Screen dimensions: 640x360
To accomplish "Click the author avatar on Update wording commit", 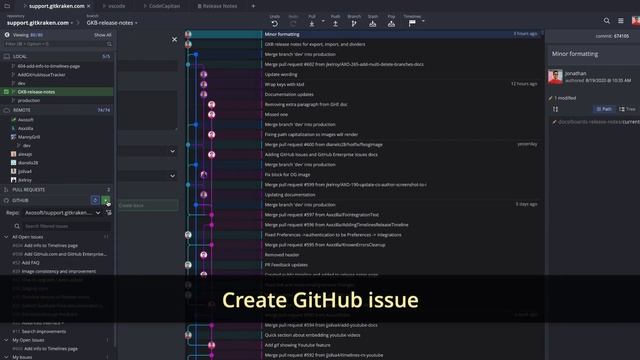I will point(204,74).
